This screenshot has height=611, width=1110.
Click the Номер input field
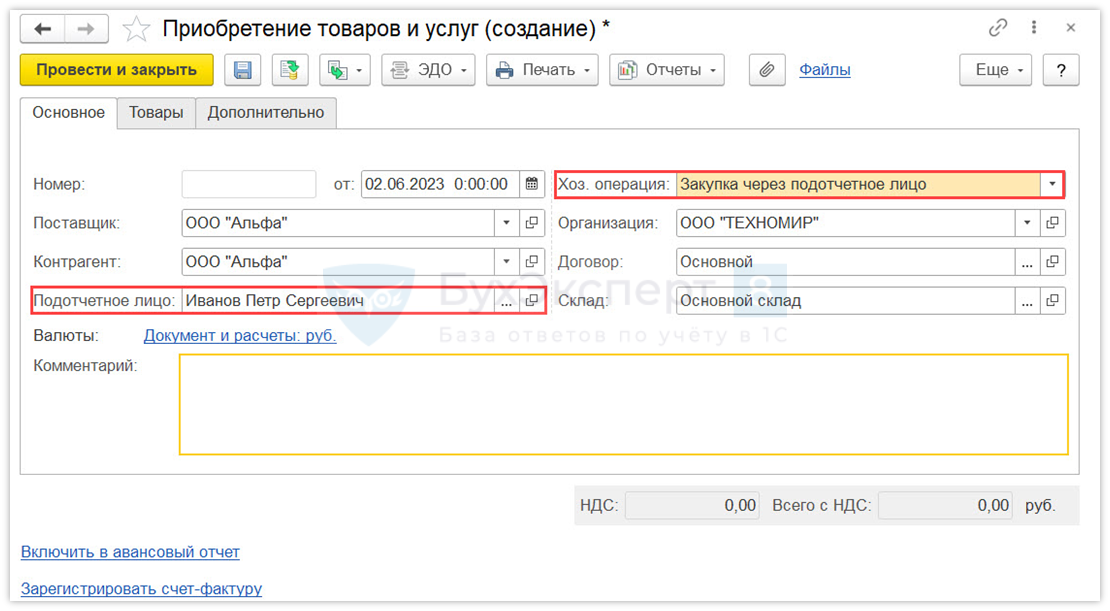pyautogui.click(x=248, y=184)
